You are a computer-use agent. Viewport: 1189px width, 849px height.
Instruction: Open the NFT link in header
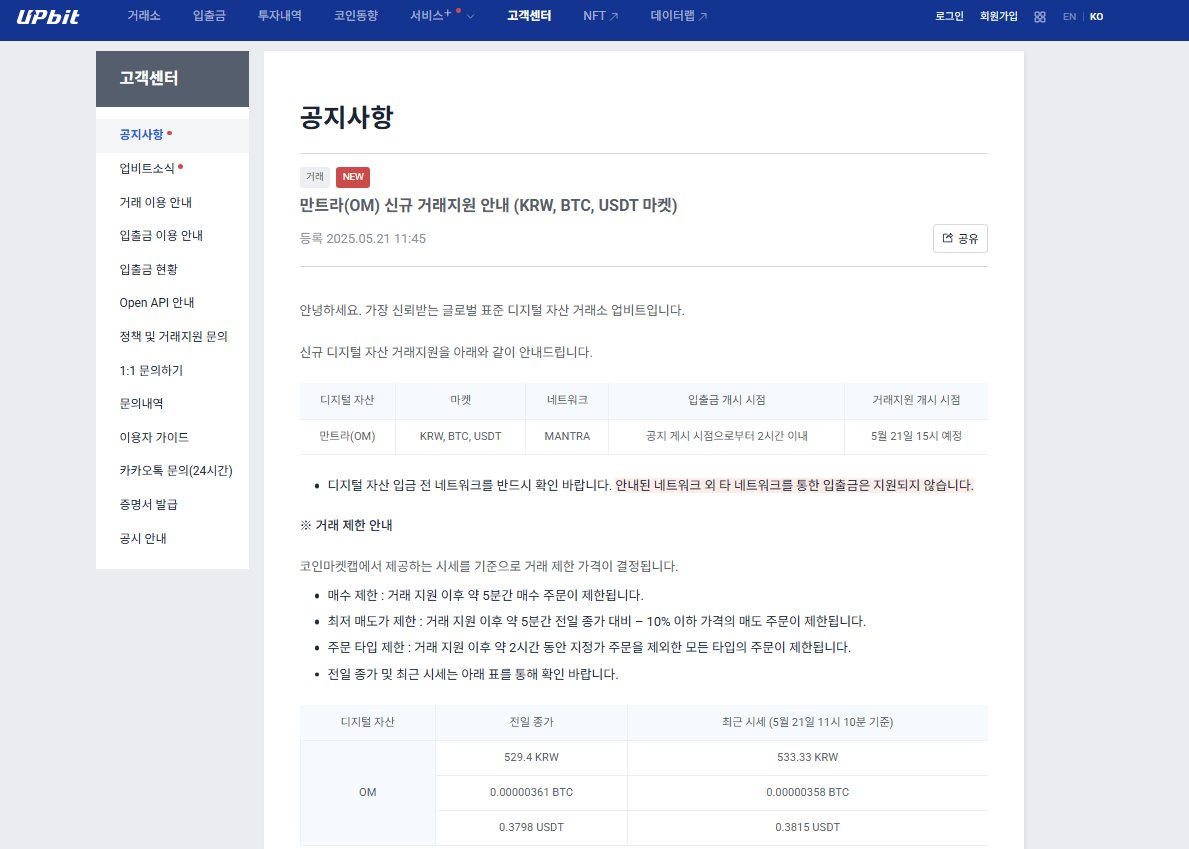pos(594,16)
